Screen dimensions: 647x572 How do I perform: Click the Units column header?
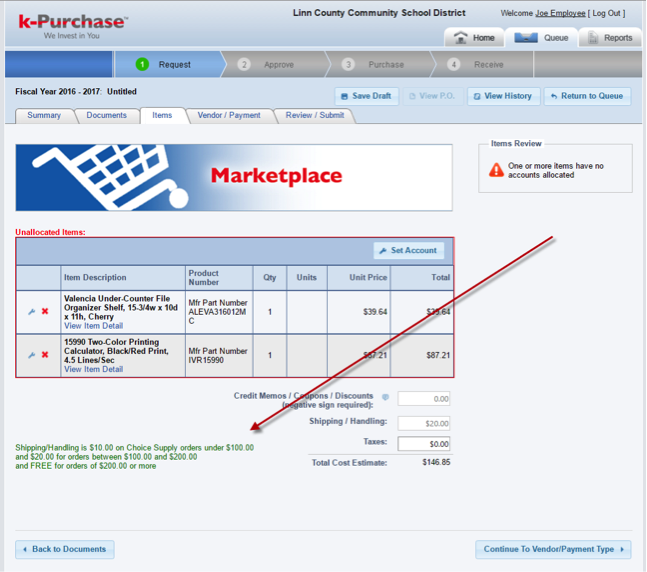(x=307, y=277)
